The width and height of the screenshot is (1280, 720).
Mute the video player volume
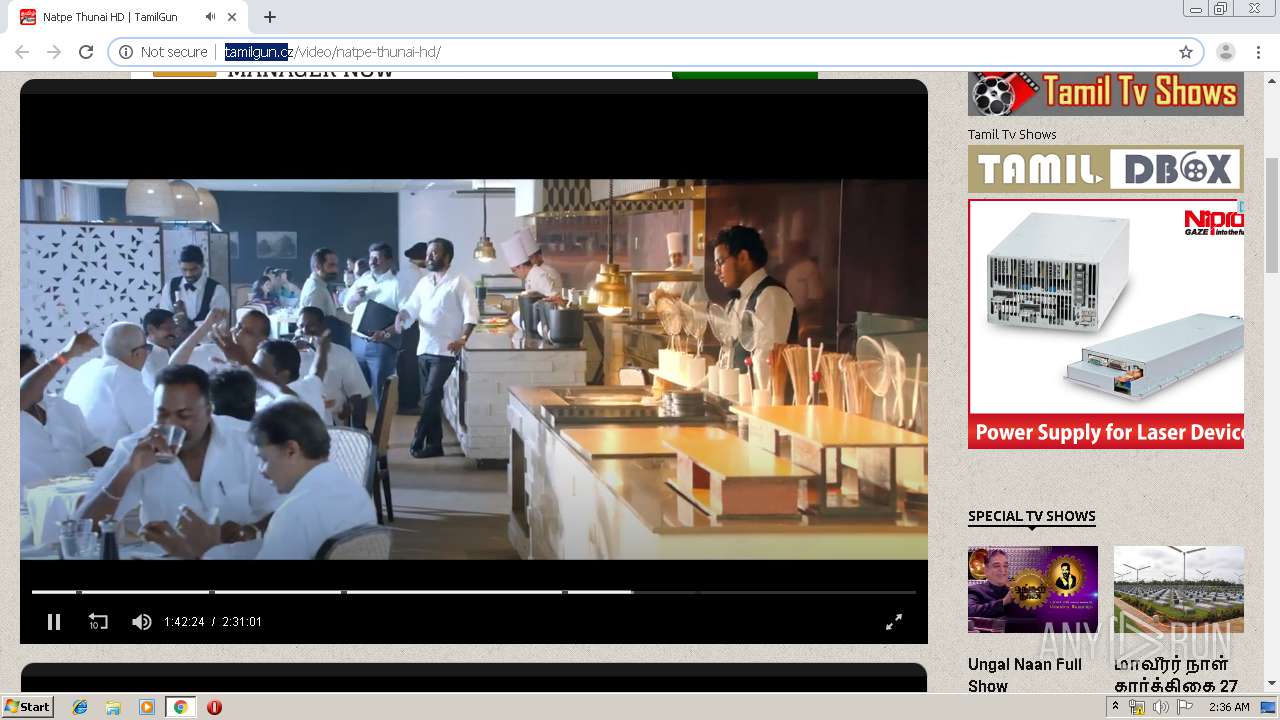coord(141,622)
